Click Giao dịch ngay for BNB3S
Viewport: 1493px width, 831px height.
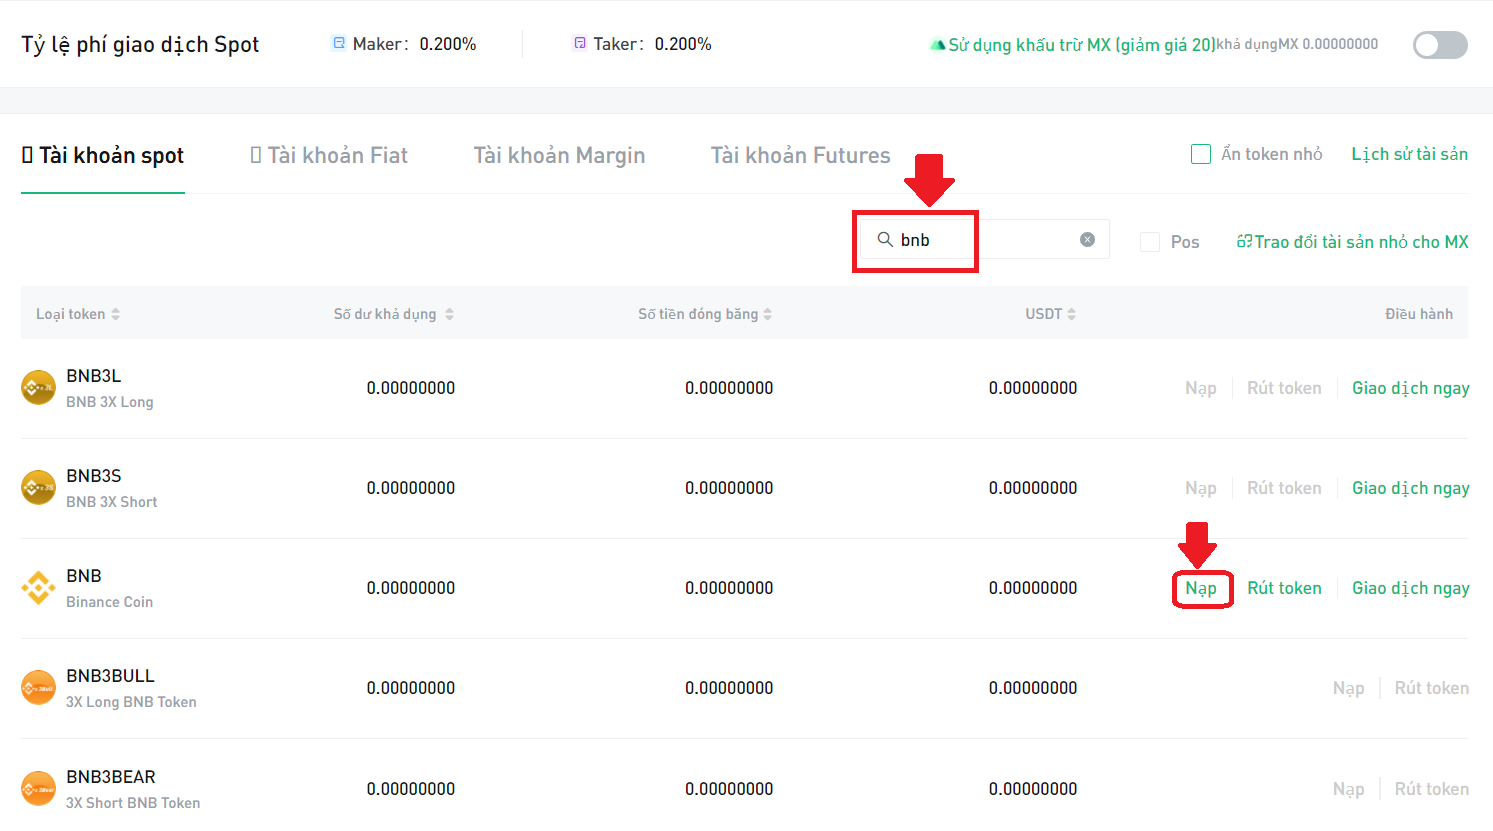(x=1410, y=488)
